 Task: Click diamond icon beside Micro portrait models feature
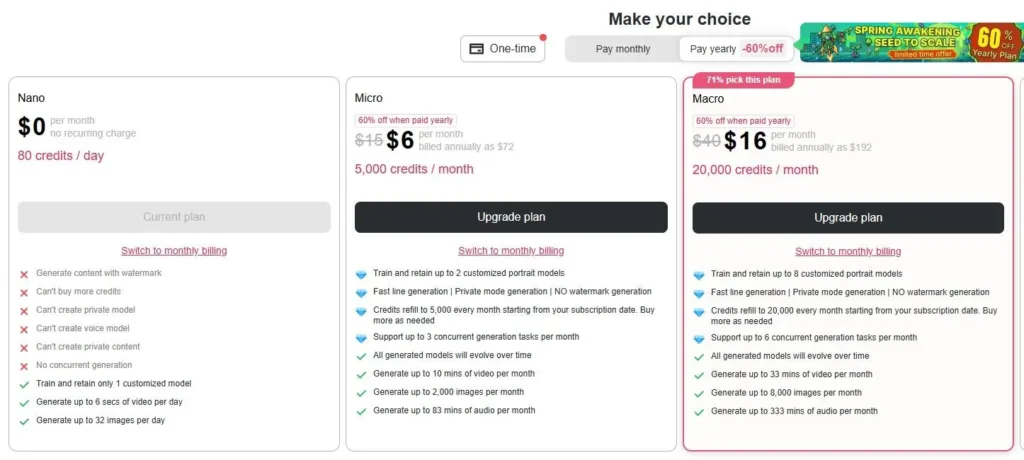(x=362, y=274)
